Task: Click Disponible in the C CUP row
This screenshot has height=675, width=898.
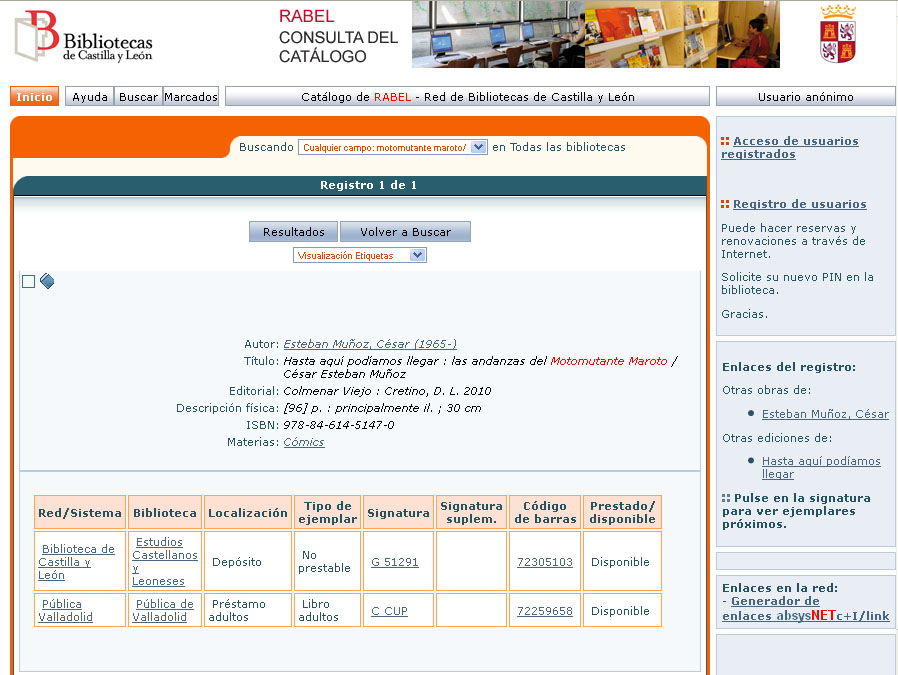Action: [x=620, y=611]
